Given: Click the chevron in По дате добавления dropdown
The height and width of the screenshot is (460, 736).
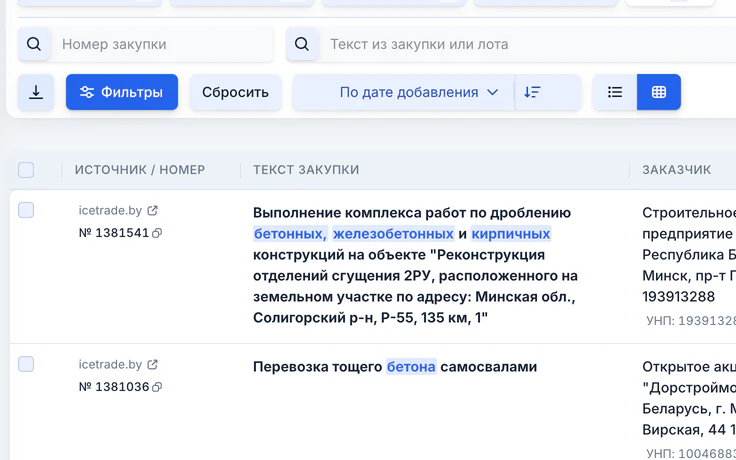Looking at the screenshot, I should click(x=492, y=92).
